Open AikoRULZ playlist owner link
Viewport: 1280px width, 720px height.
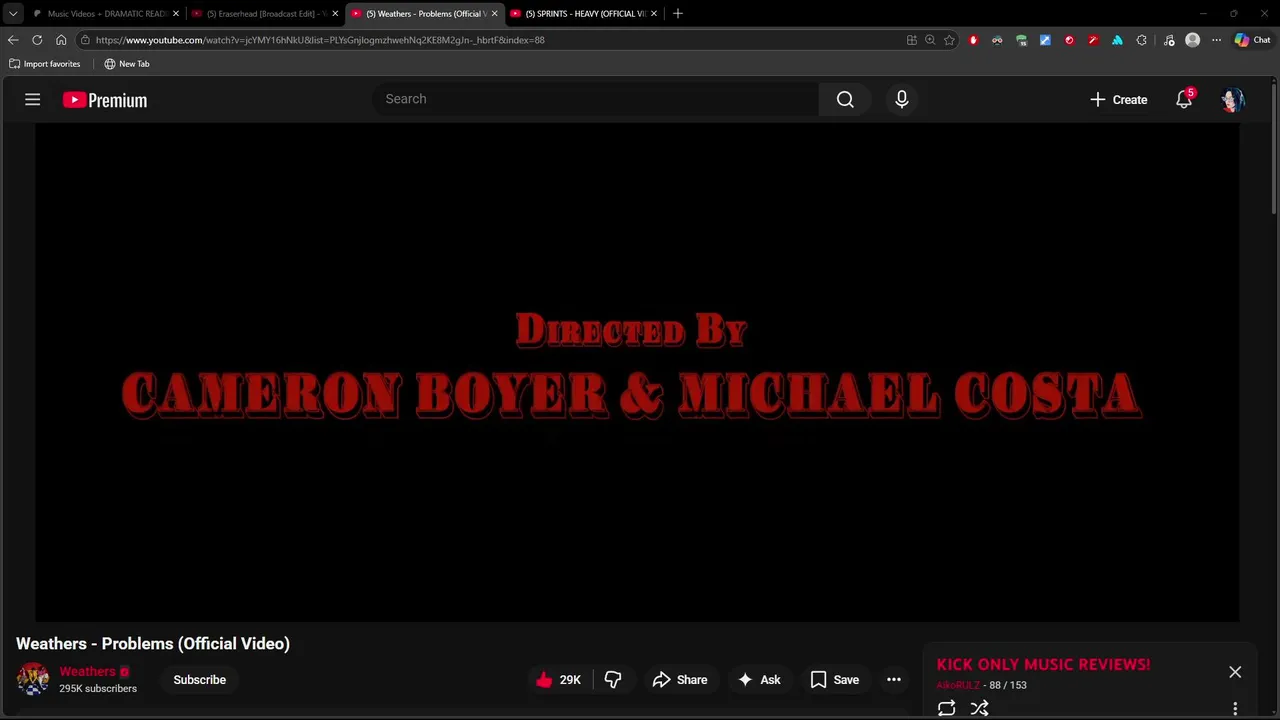(x=958, y=685)
